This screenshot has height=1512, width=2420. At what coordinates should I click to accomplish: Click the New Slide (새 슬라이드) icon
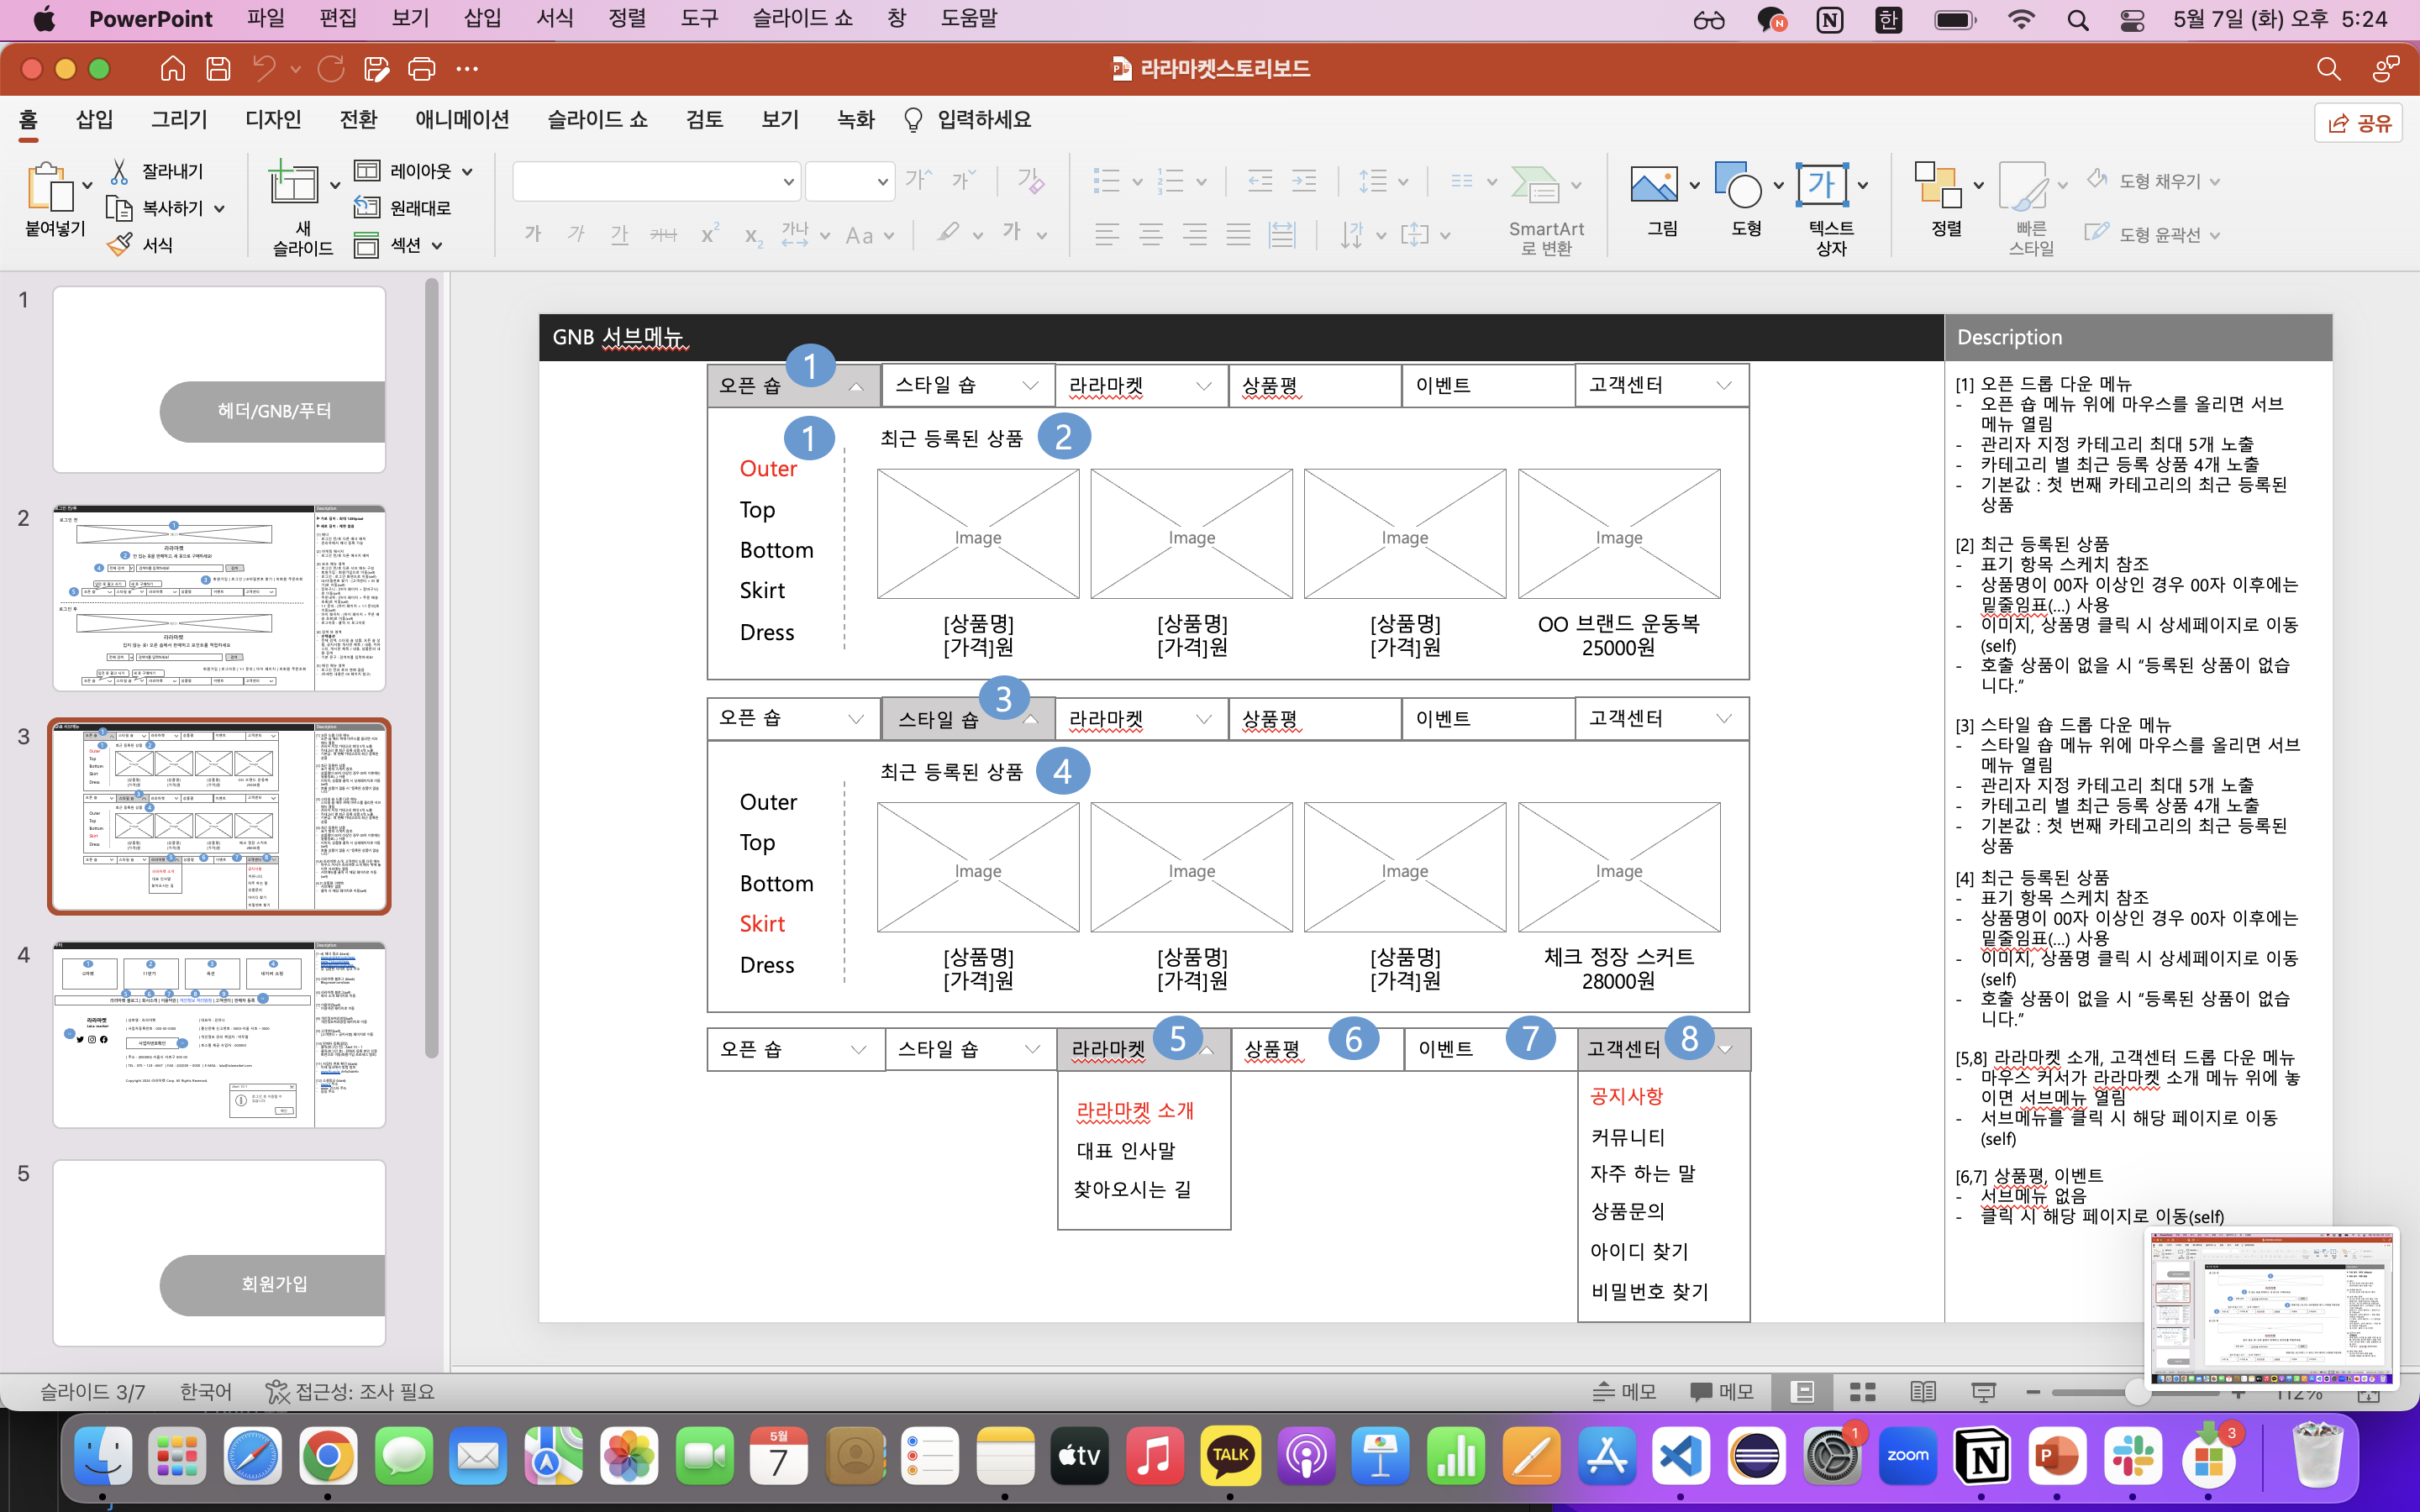pyautogui.click(x=293, y=185)
